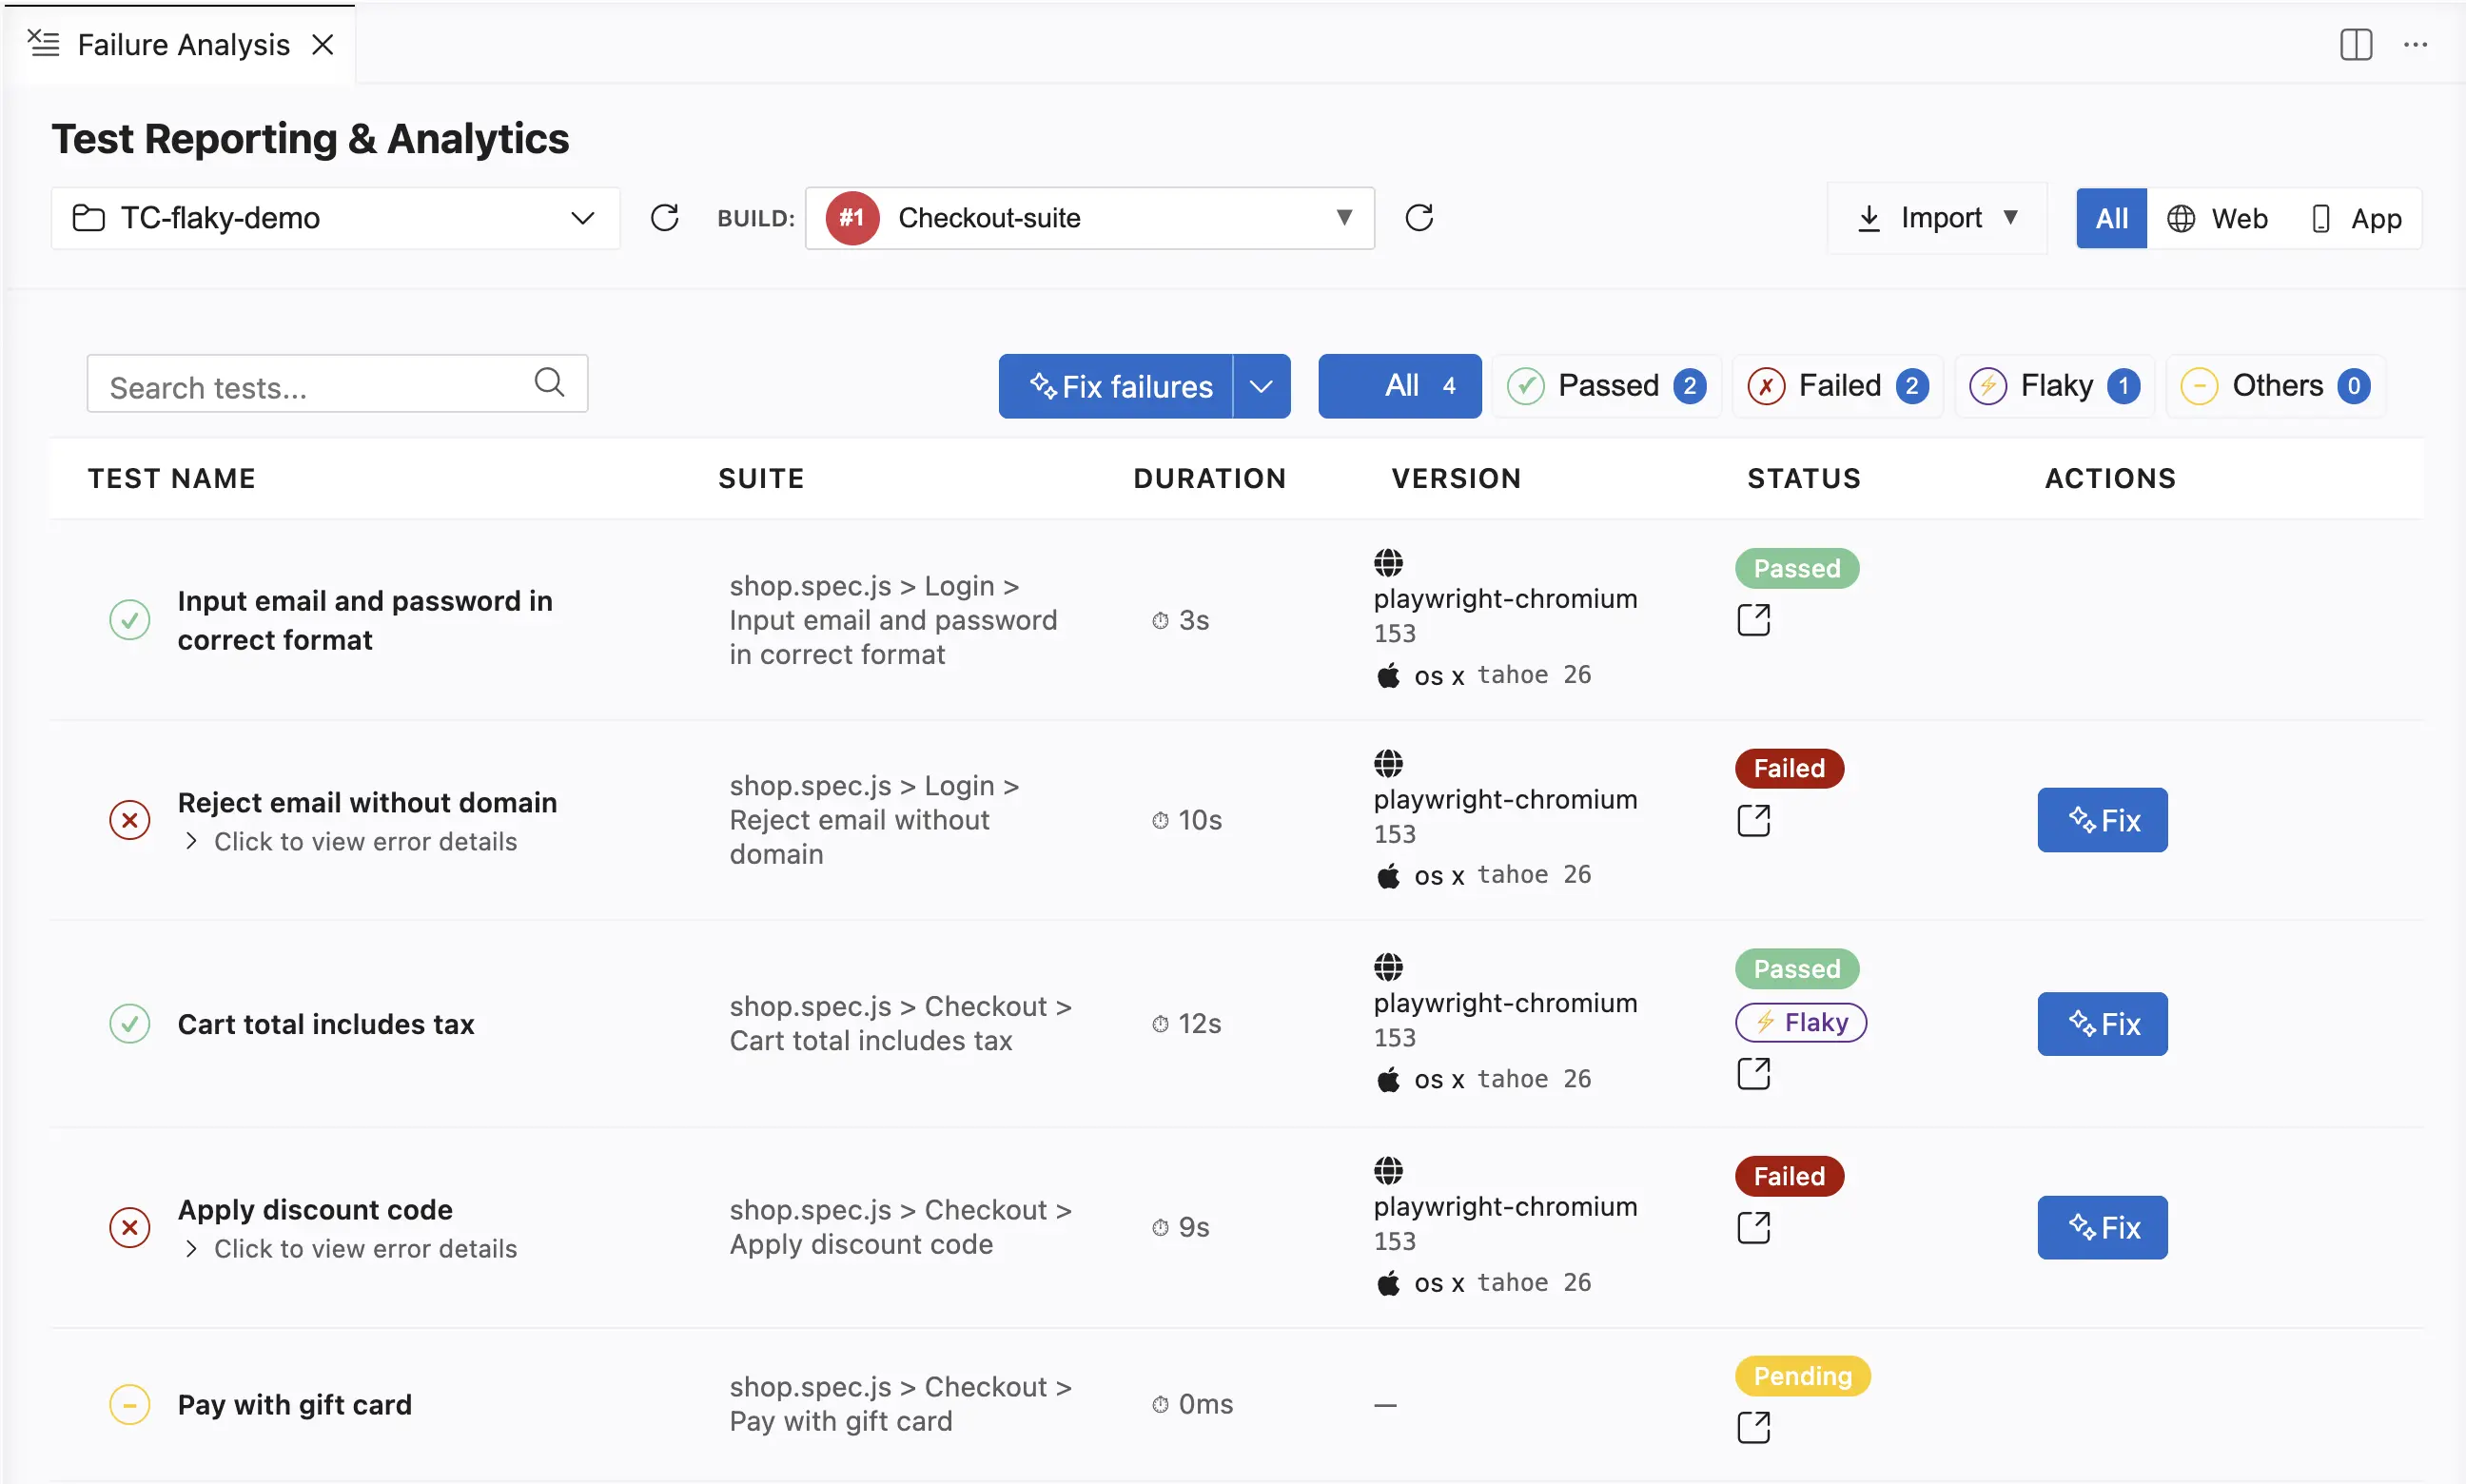The height and width of the screenshot is (1484, 2466).
Task: Refresh the build list after Checkout-suite
Action: click(x=1419, y=218)
